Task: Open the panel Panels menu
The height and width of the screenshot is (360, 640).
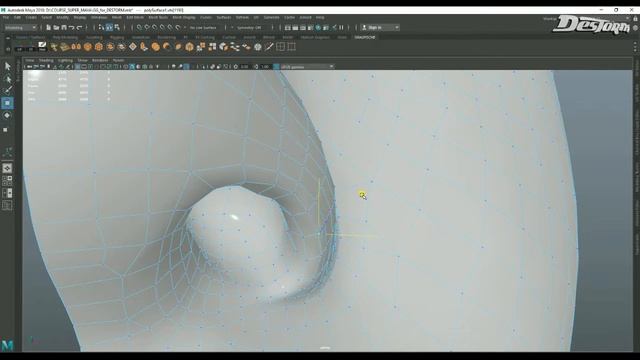Action: pyautogui.click(x=118, y=60)
